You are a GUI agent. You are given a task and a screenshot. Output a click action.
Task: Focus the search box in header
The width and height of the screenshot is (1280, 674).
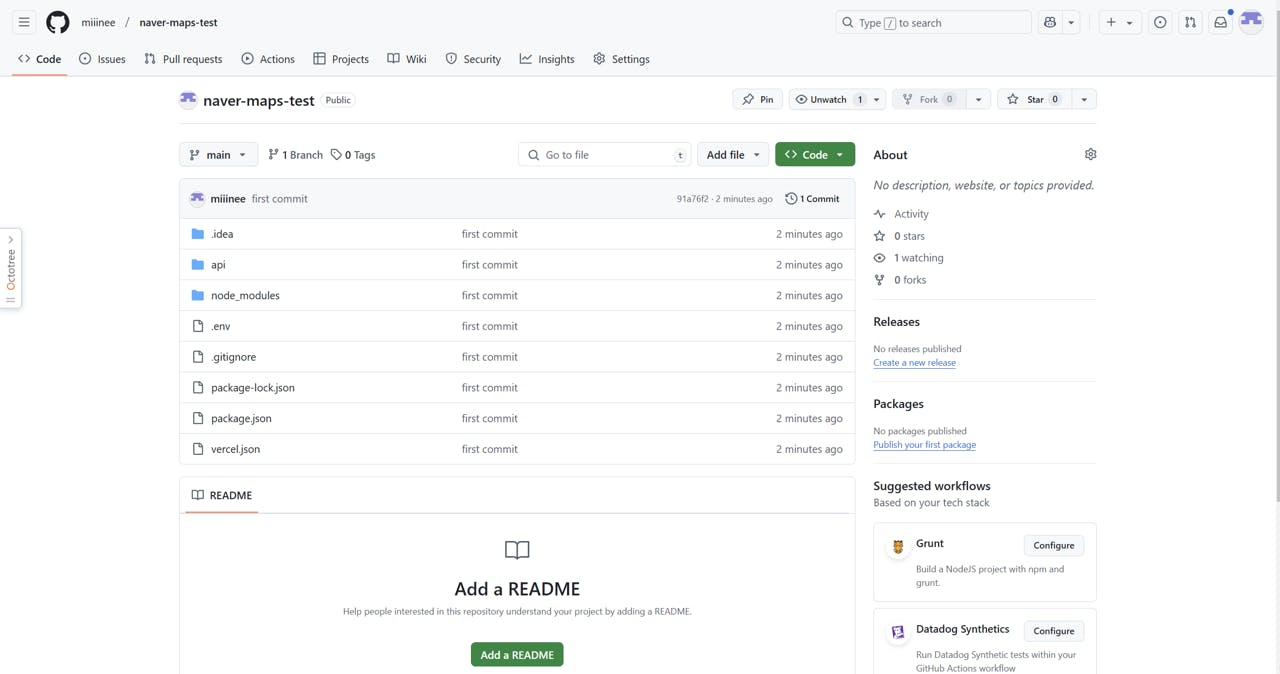point(933,22)
